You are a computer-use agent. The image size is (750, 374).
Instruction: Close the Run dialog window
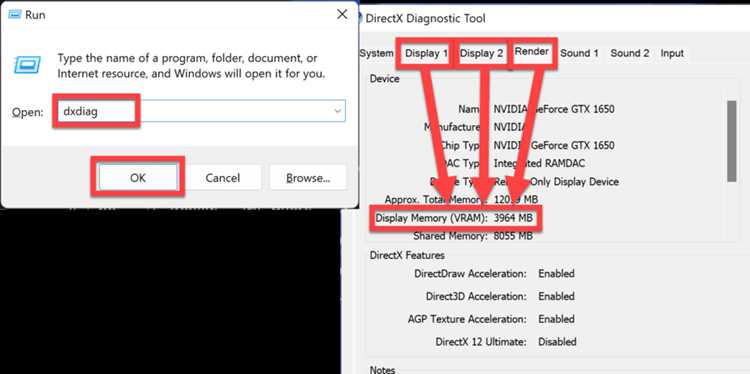342,14
